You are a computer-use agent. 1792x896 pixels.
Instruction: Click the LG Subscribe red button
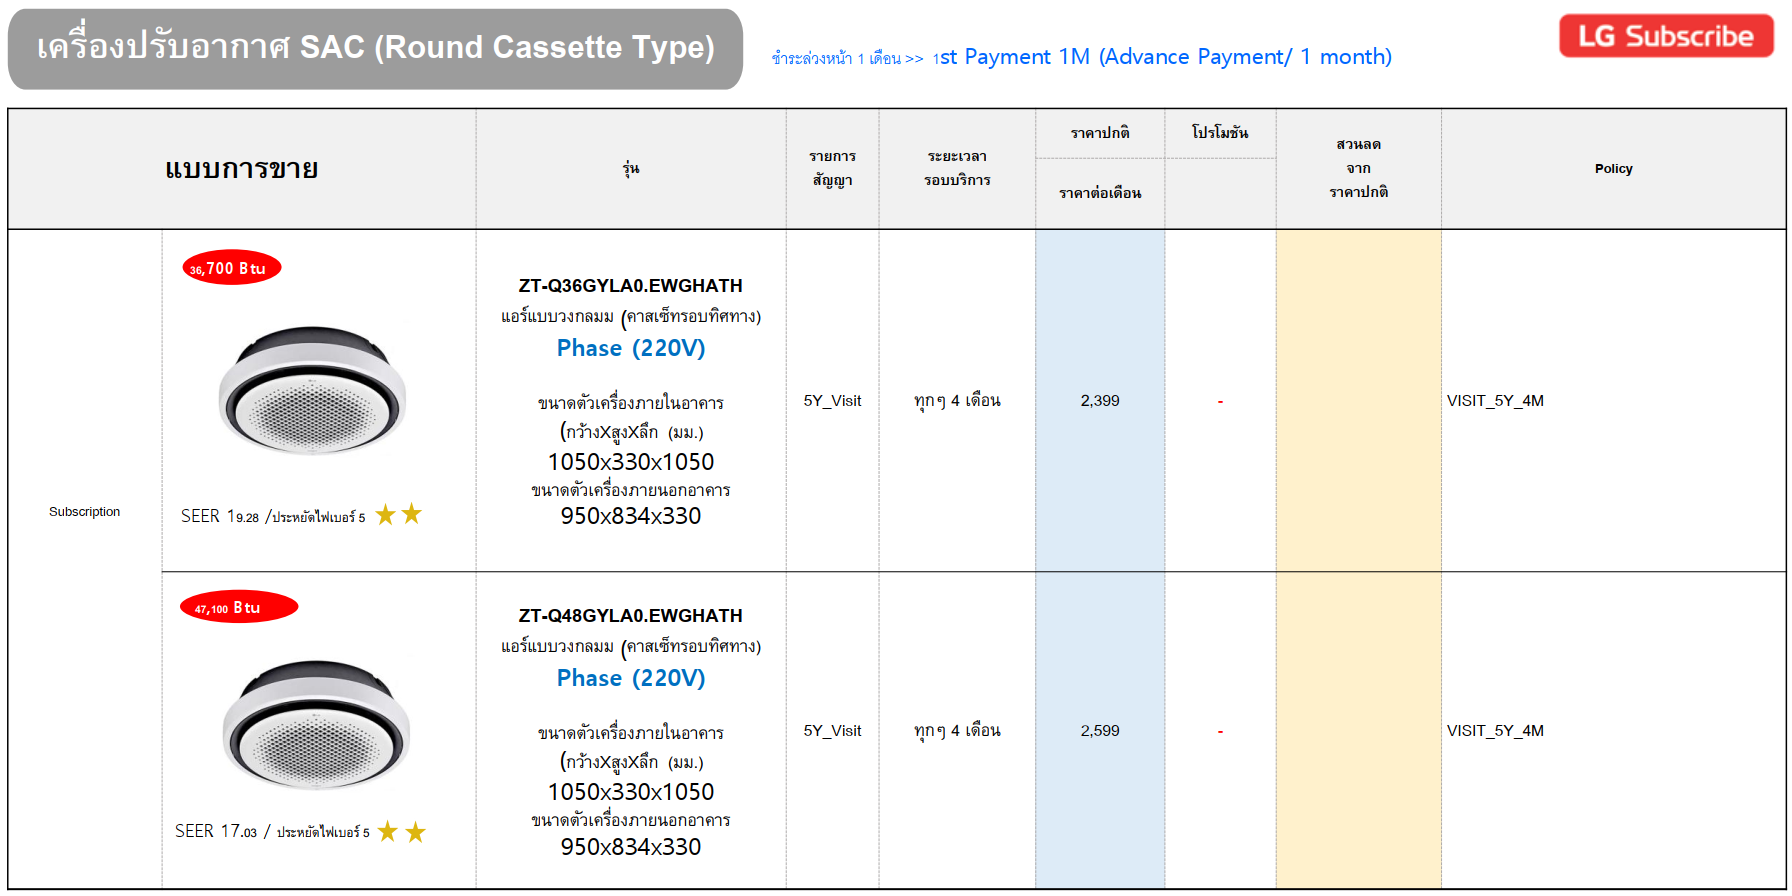[x=1665, y=36]
